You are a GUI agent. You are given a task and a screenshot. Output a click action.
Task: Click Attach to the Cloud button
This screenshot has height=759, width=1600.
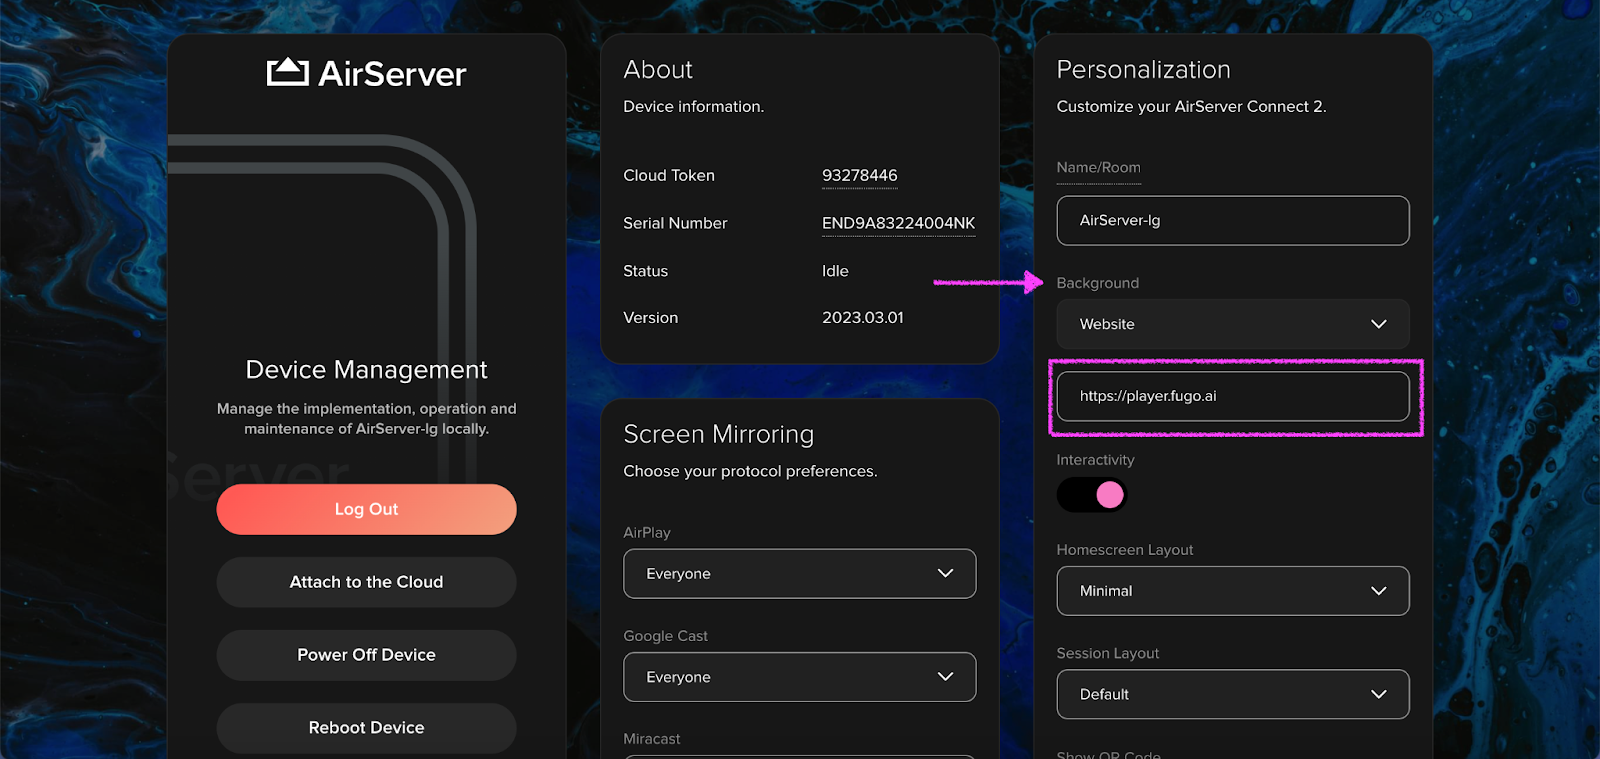[366, 582]
